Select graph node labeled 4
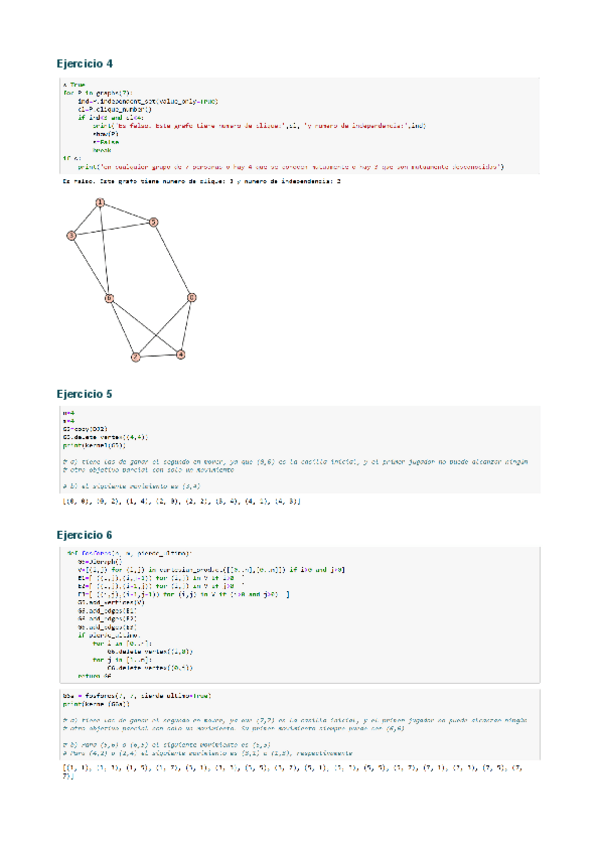600x848 pixels. point(180,354)
